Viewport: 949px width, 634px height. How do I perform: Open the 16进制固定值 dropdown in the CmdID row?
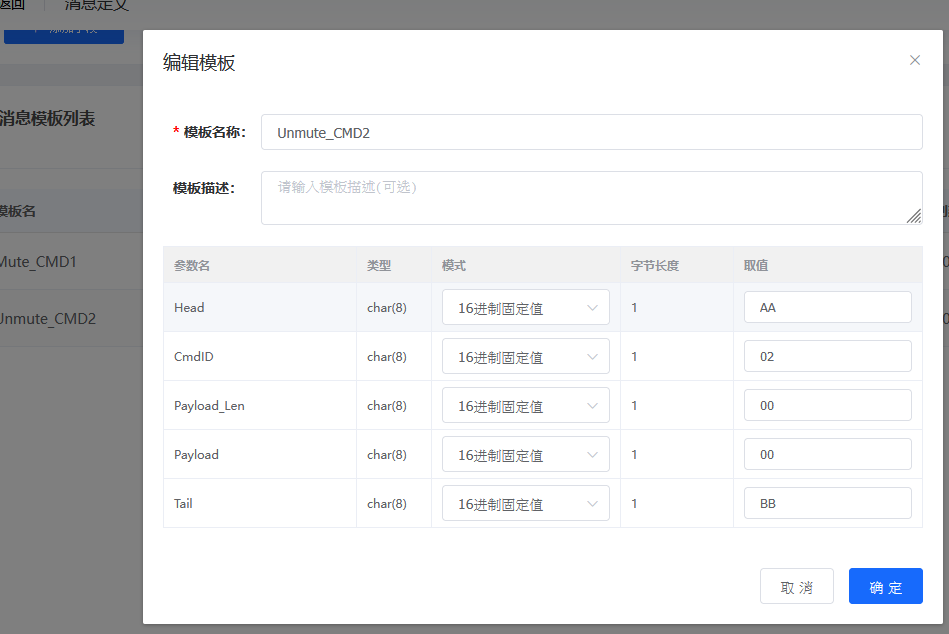tap(525, 356)
